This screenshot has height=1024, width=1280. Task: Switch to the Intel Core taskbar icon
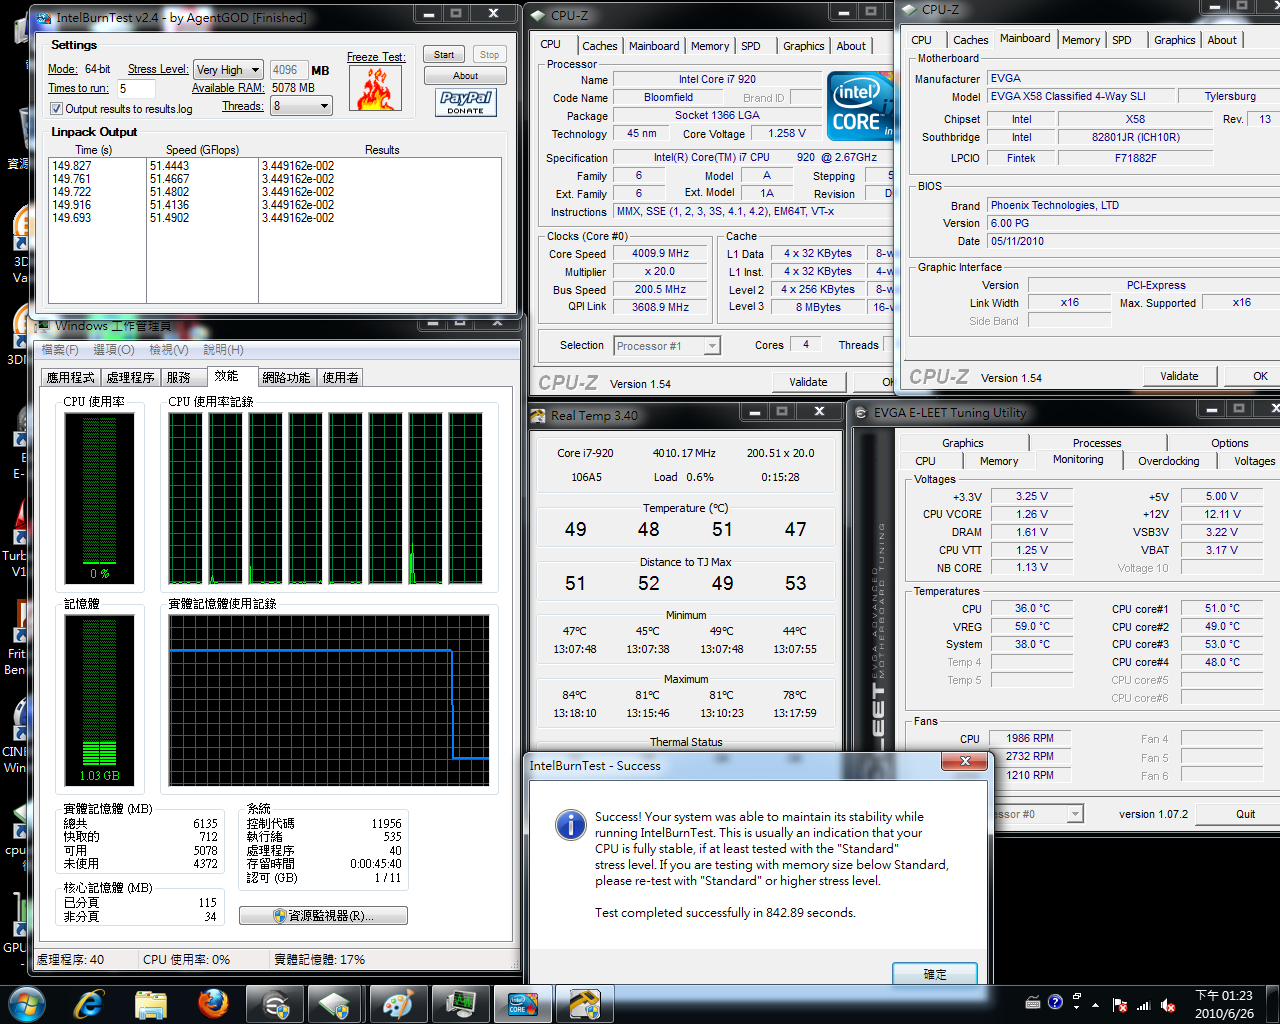(x=521, y=1004)
